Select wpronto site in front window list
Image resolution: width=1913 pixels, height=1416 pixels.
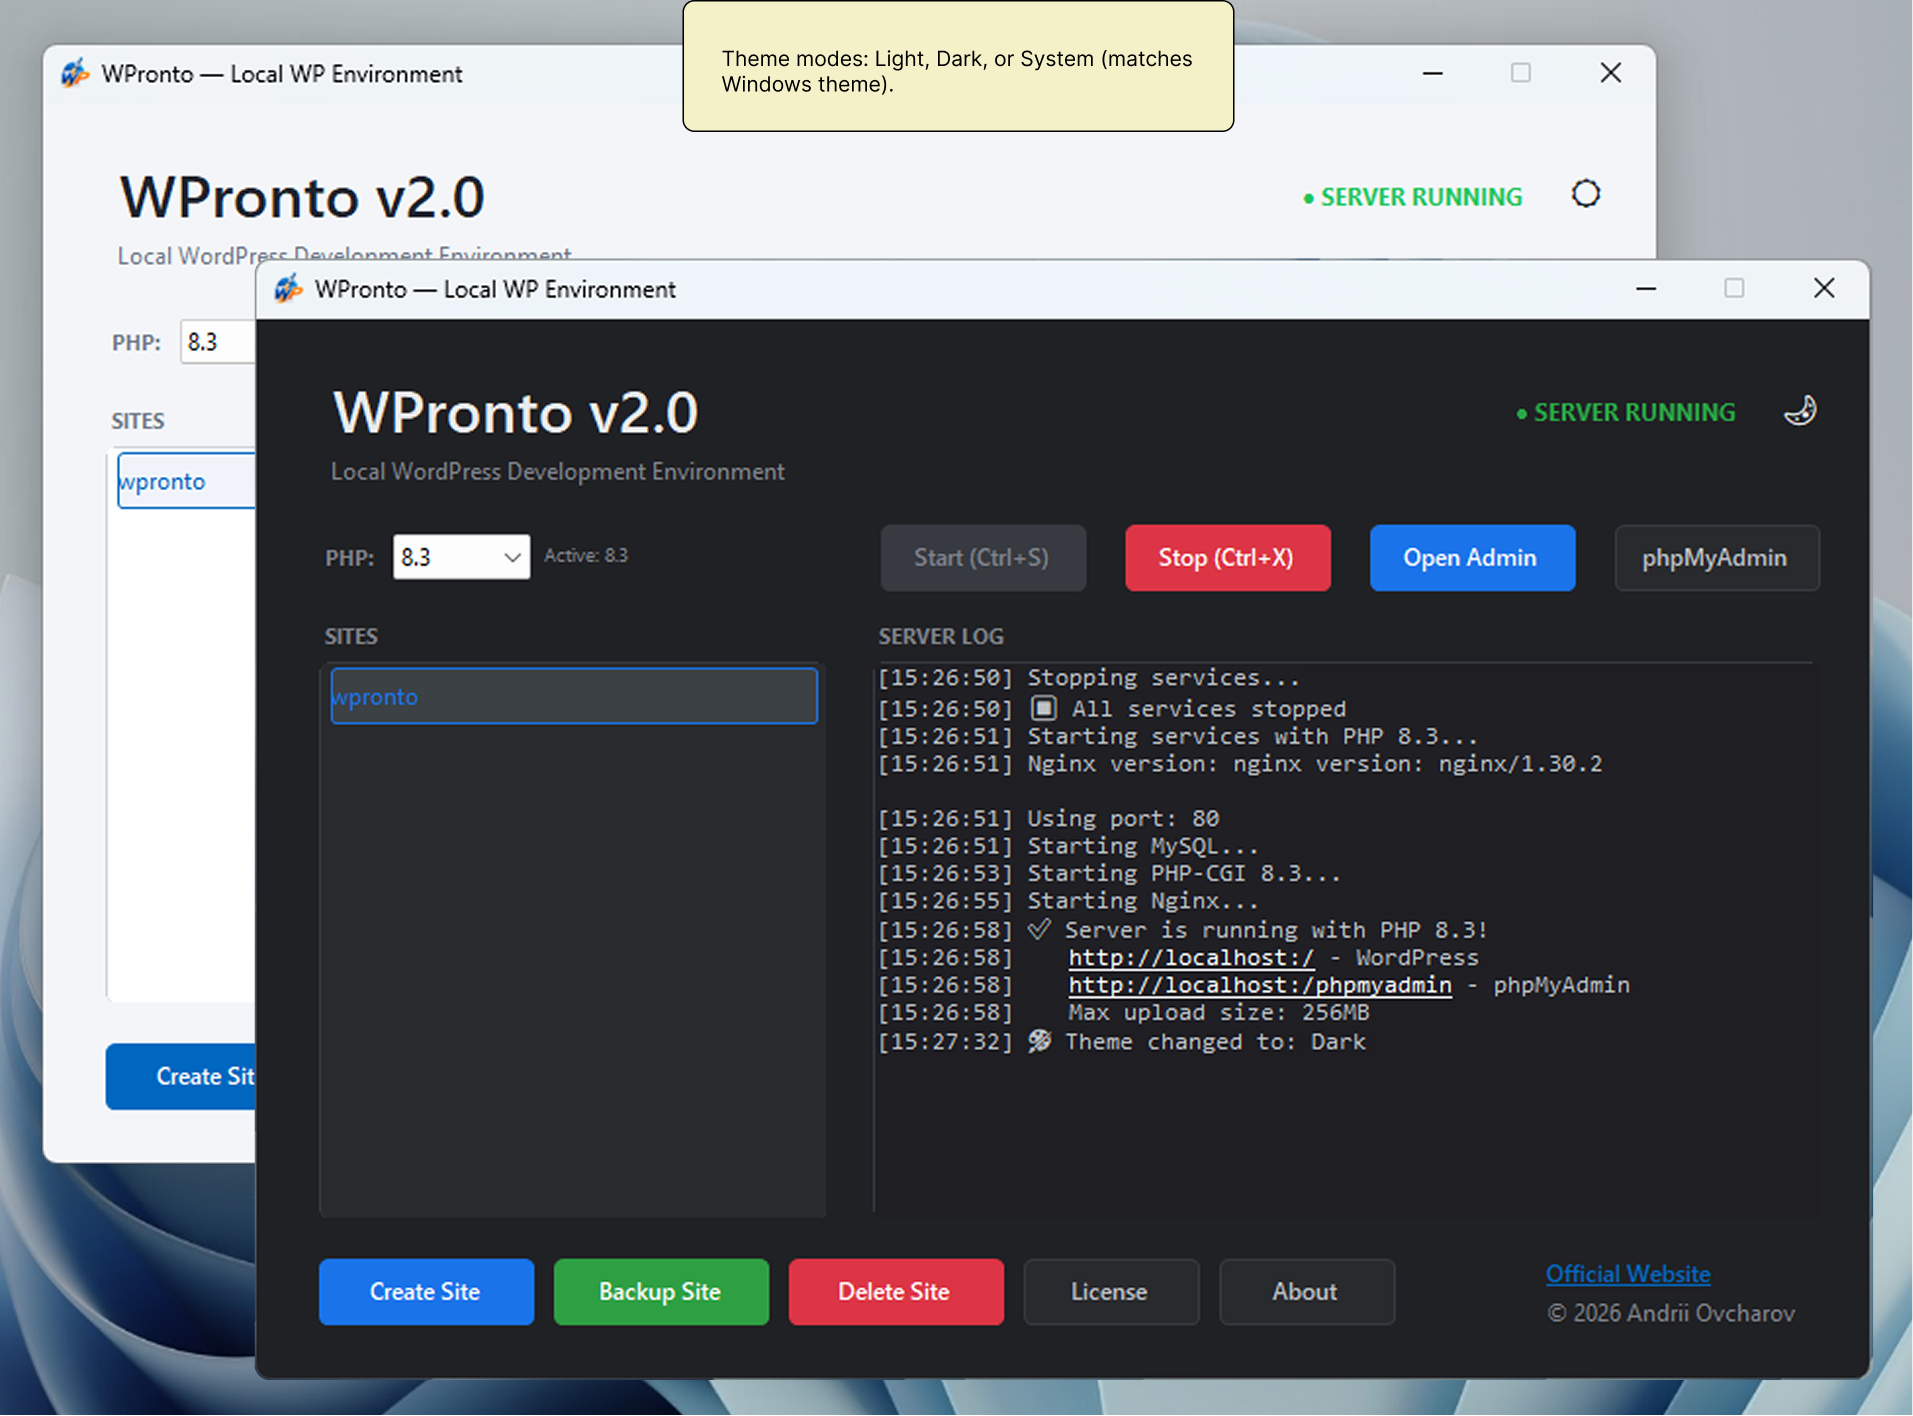tap(574, 696)
